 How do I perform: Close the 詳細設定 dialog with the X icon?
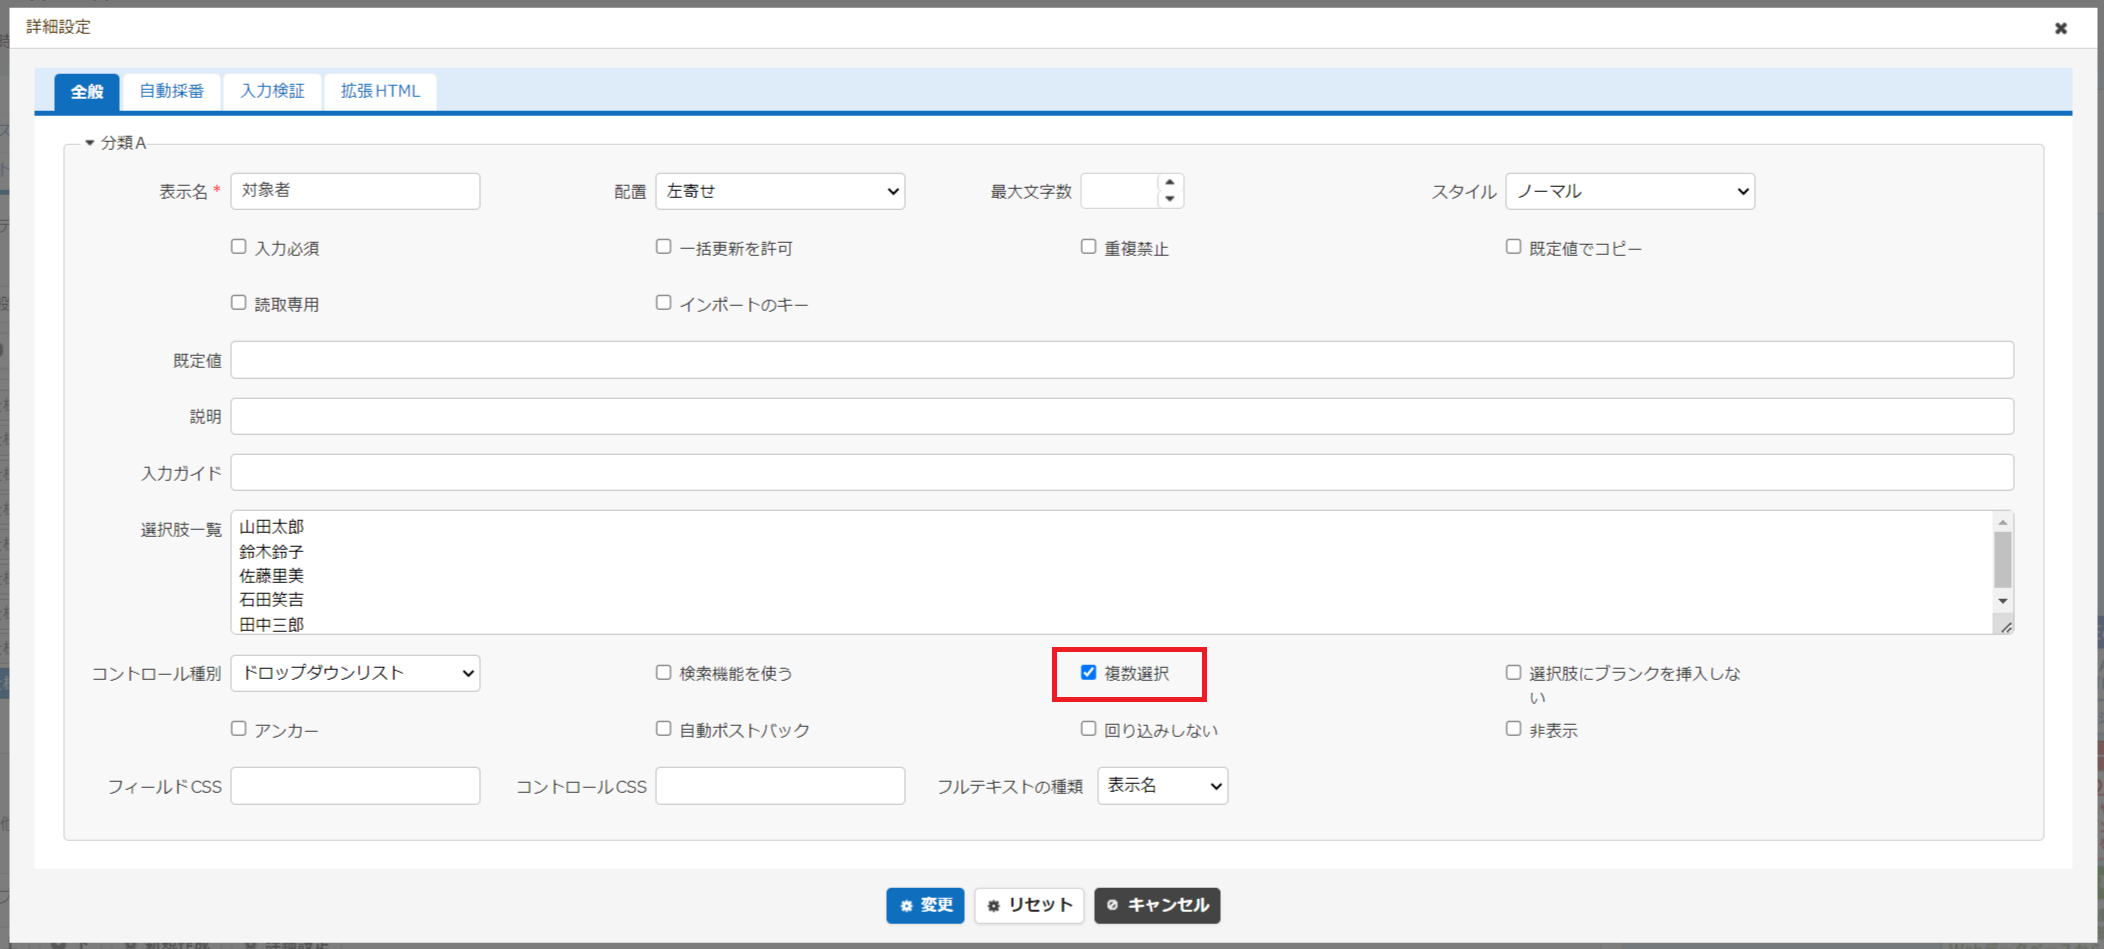(x=2060, y=28)
